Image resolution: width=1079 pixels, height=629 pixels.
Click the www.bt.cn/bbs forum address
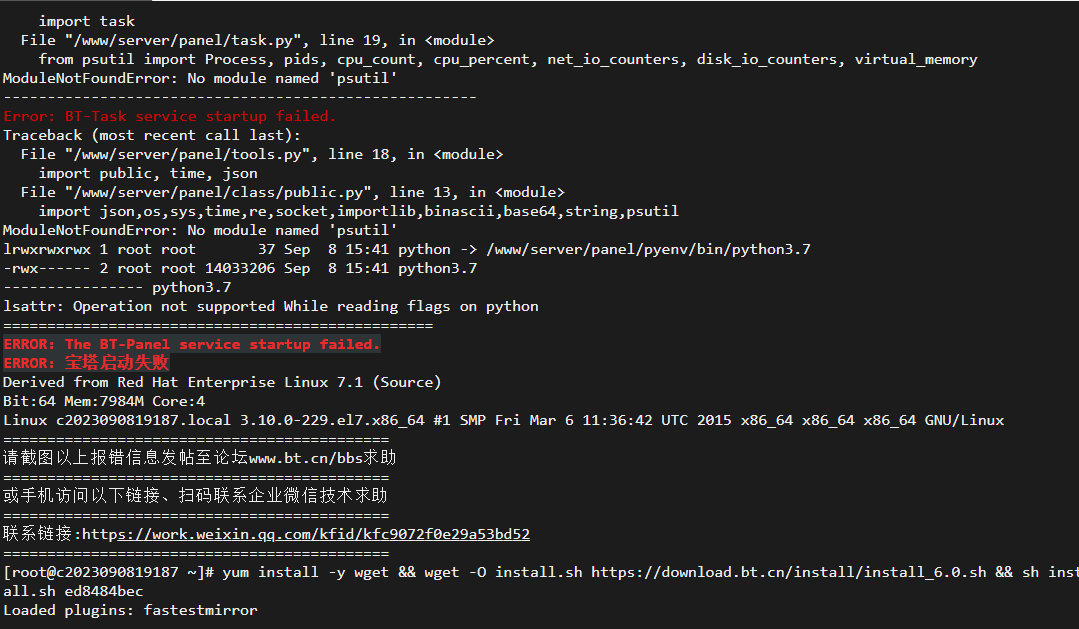[306, 458]
